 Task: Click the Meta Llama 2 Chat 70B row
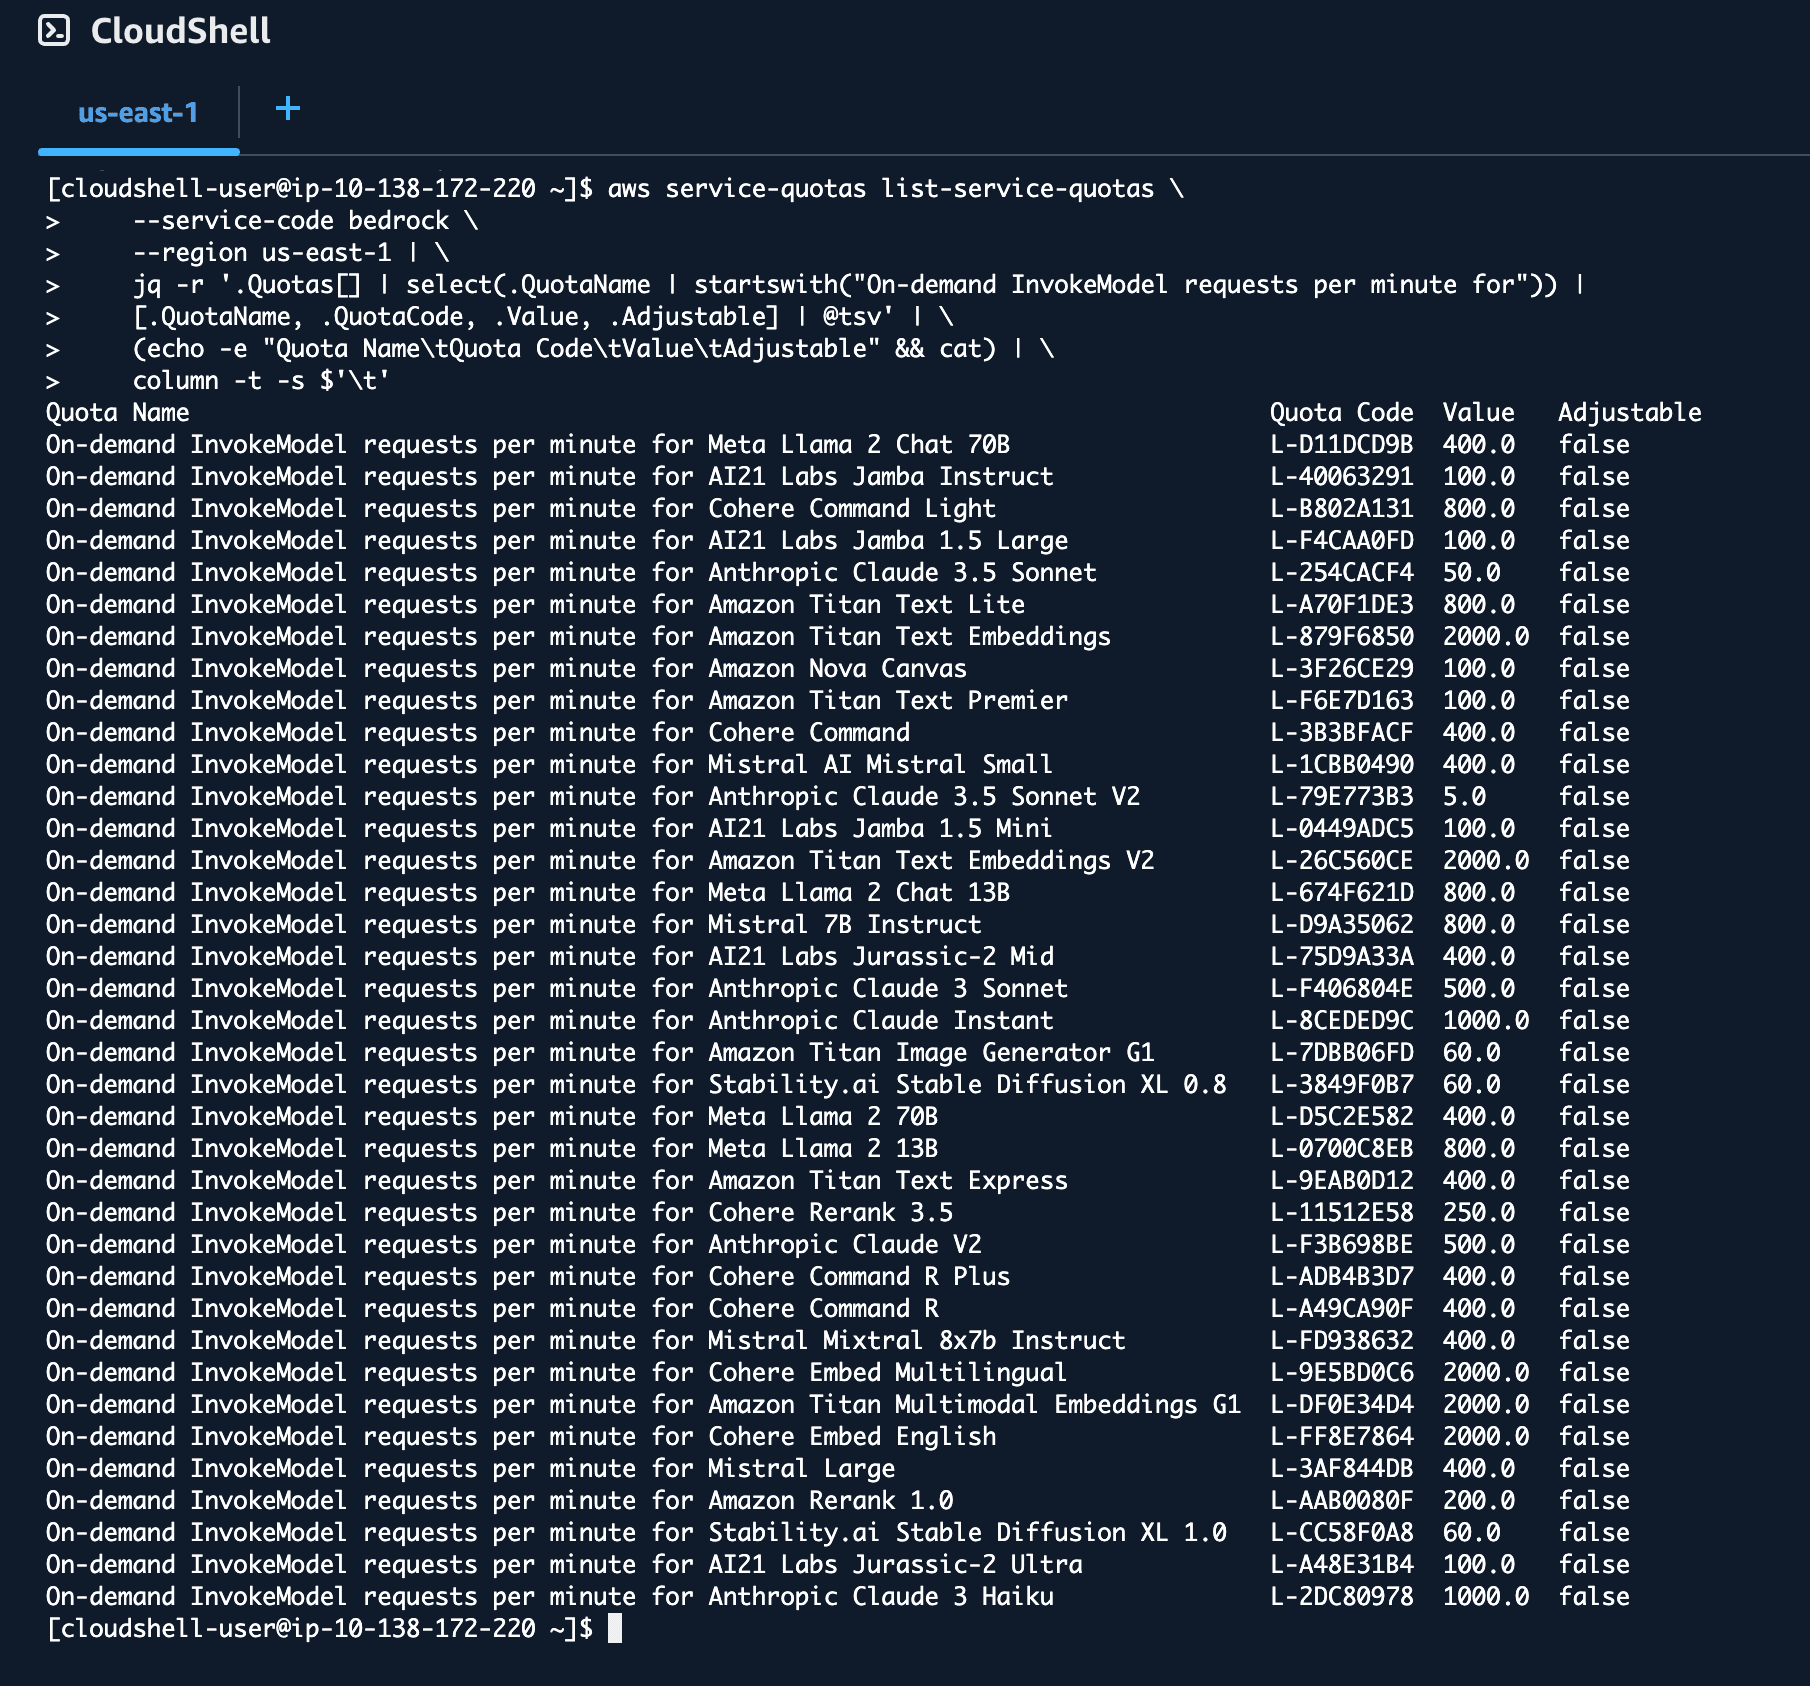[837, 444]
